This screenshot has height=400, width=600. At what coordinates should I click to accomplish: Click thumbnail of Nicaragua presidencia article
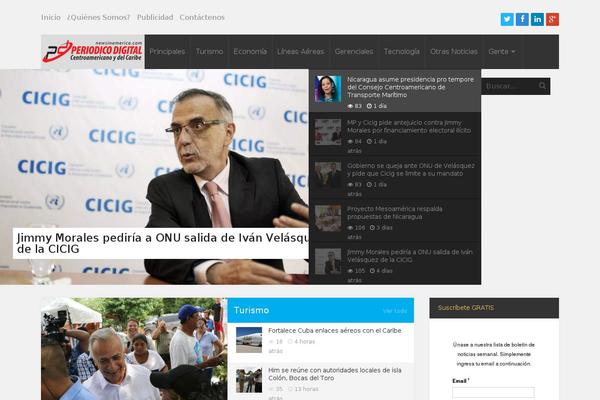pos(328,89)
